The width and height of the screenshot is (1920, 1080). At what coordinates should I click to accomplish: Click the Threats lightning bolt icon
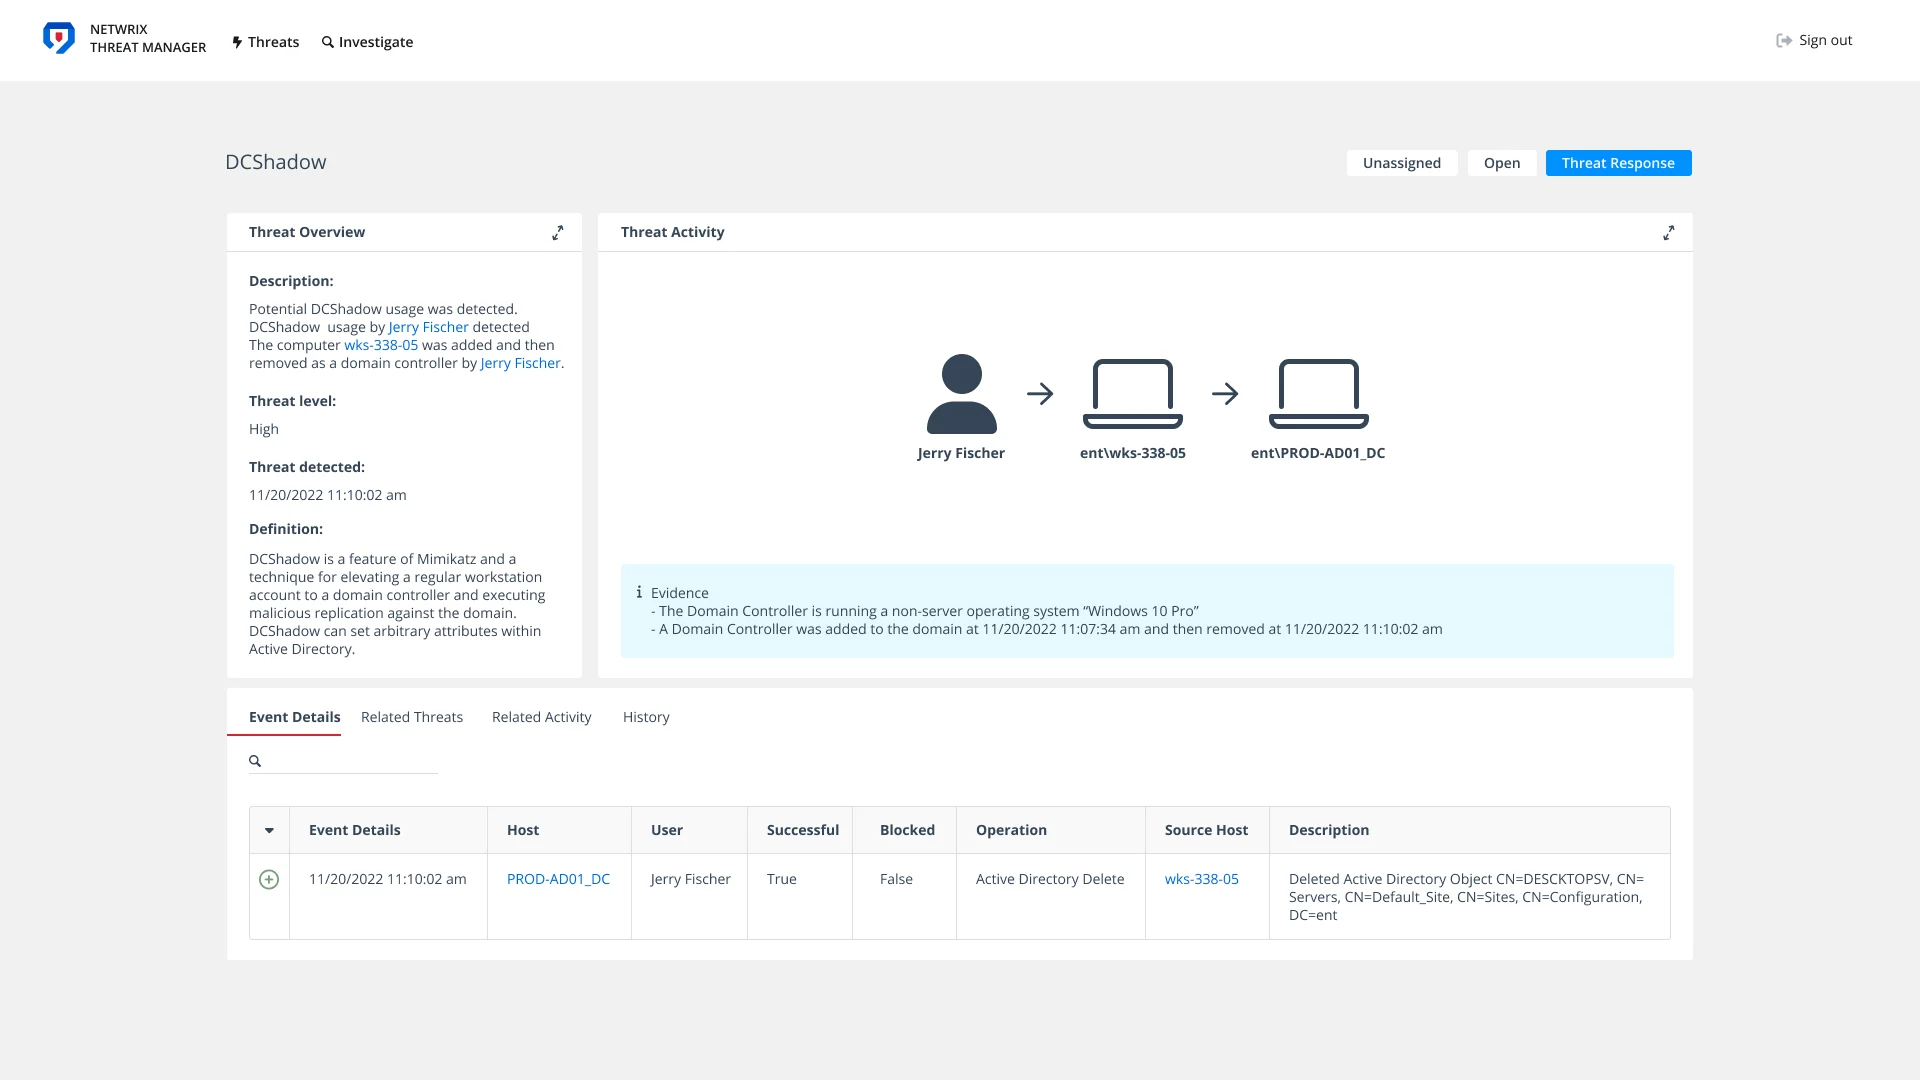(237, 42)
